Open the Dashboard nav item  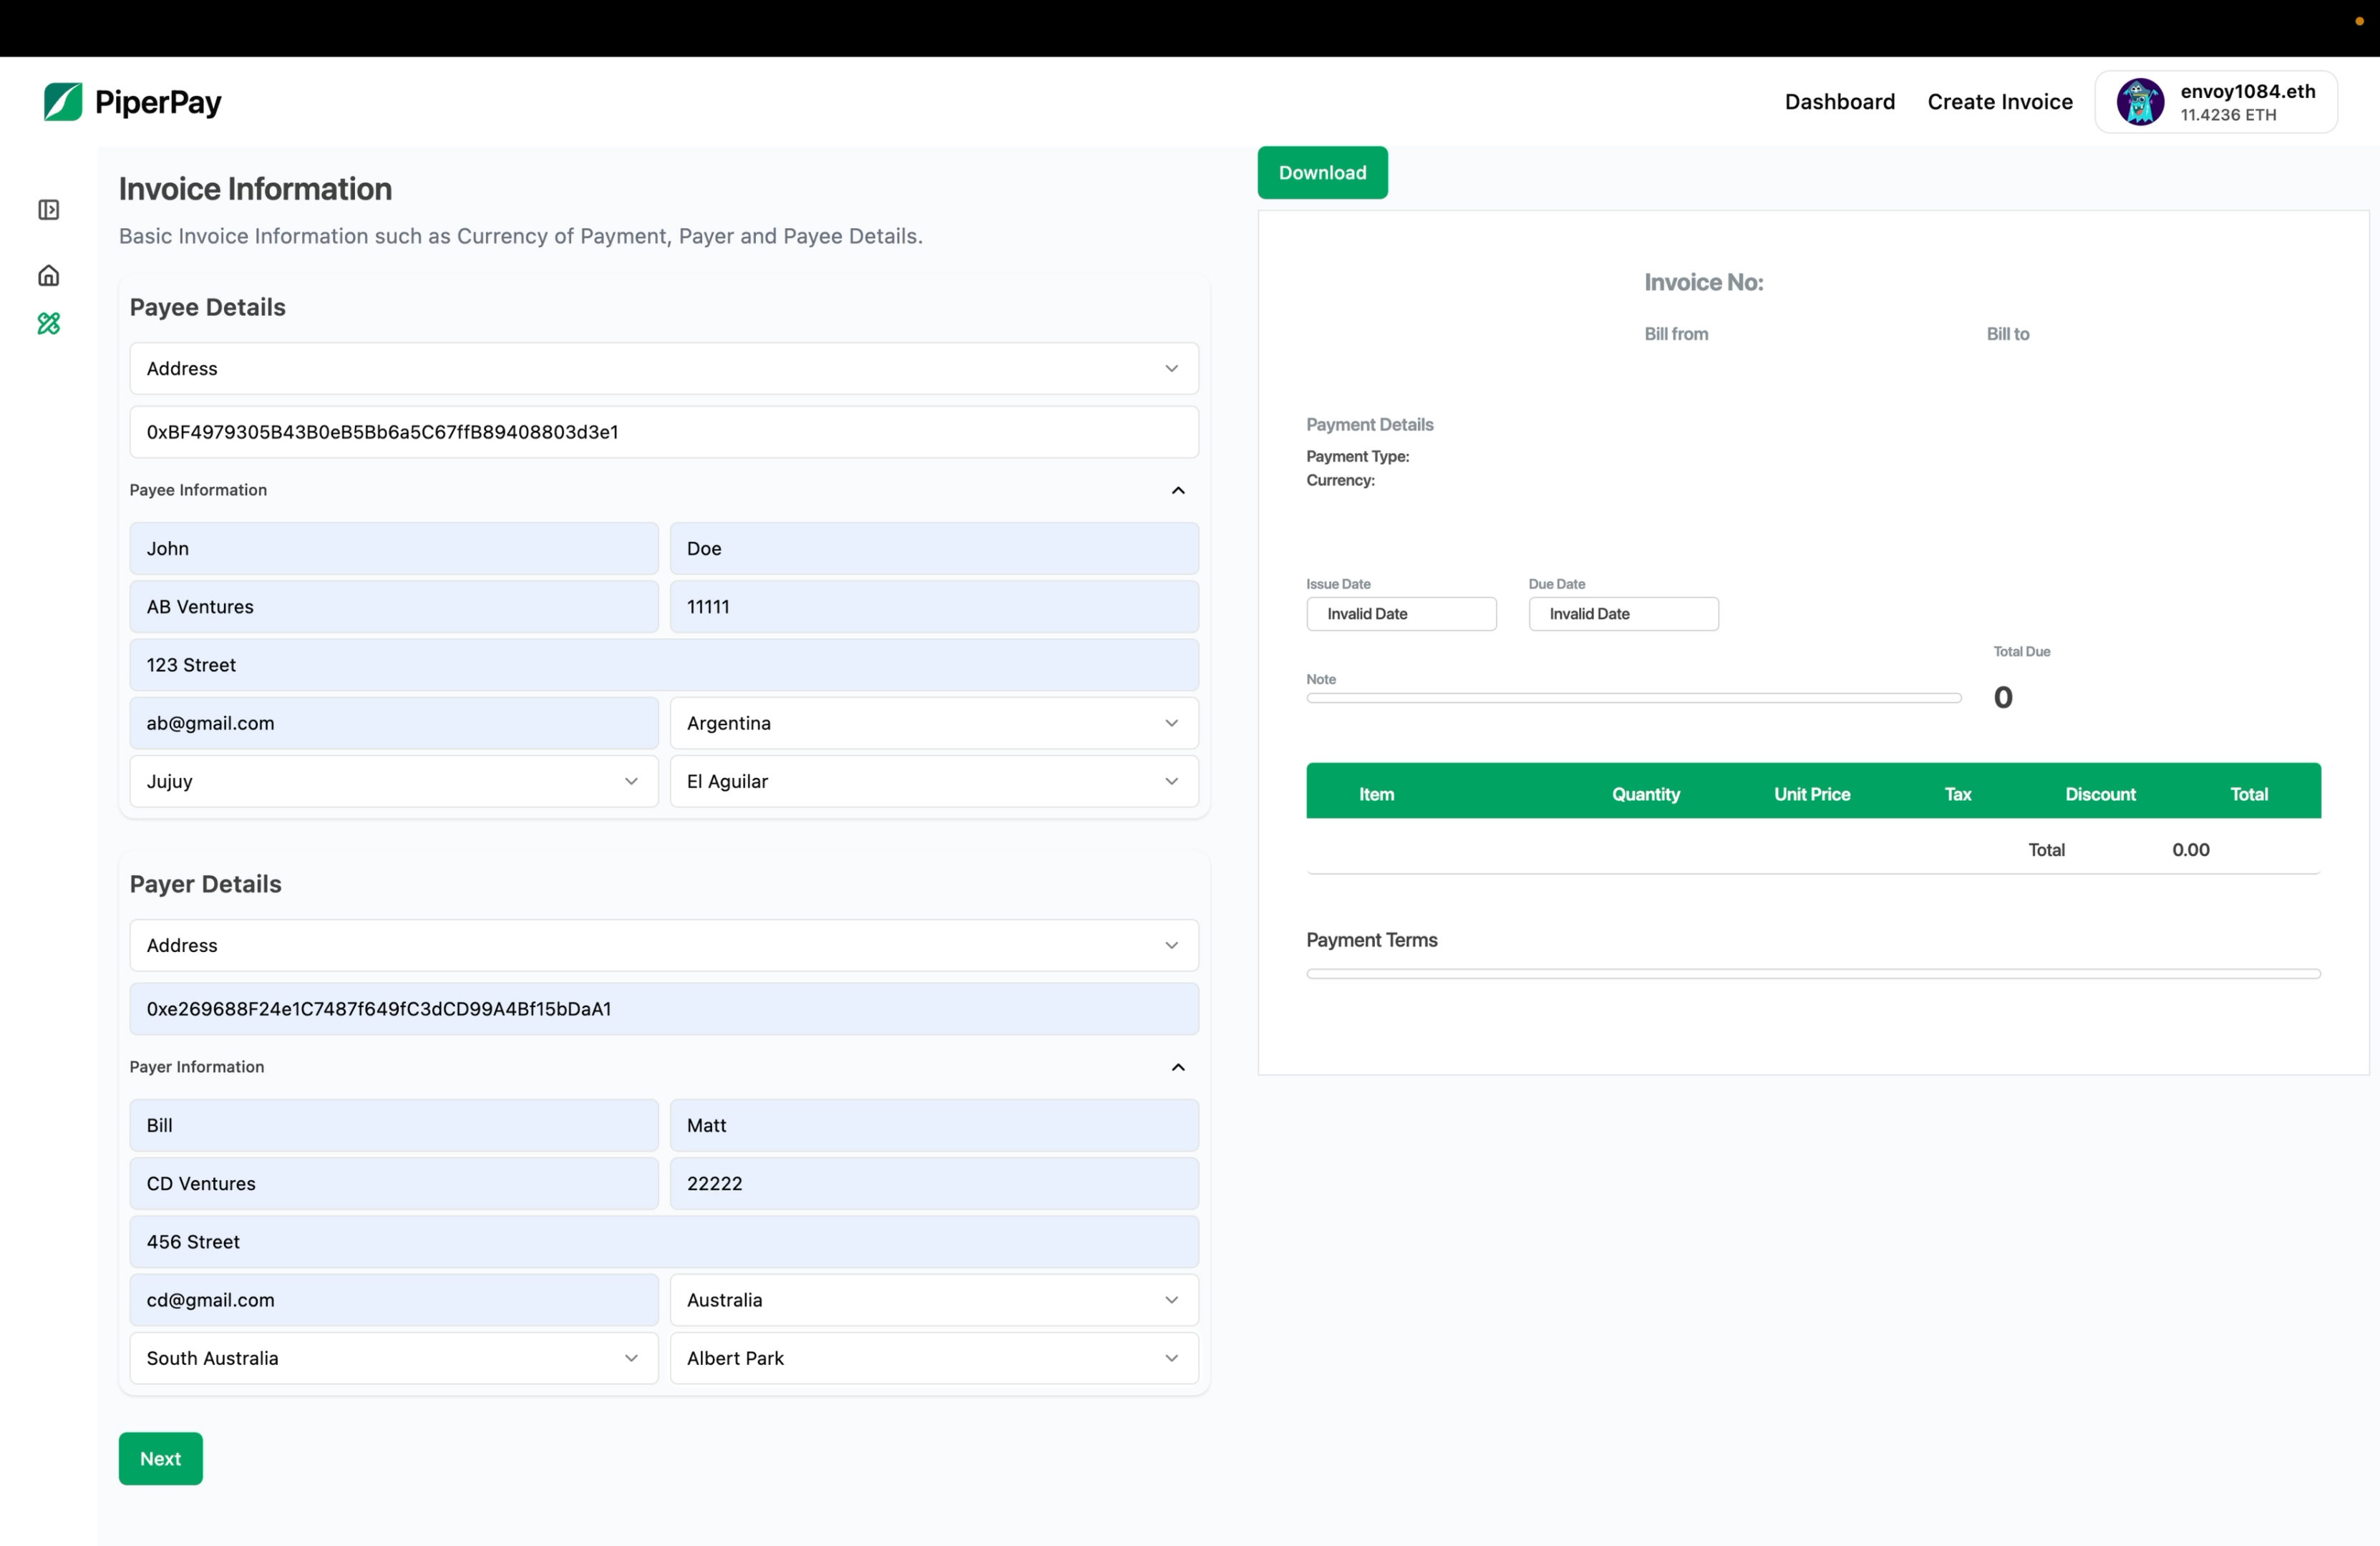tap(1839, 102)
